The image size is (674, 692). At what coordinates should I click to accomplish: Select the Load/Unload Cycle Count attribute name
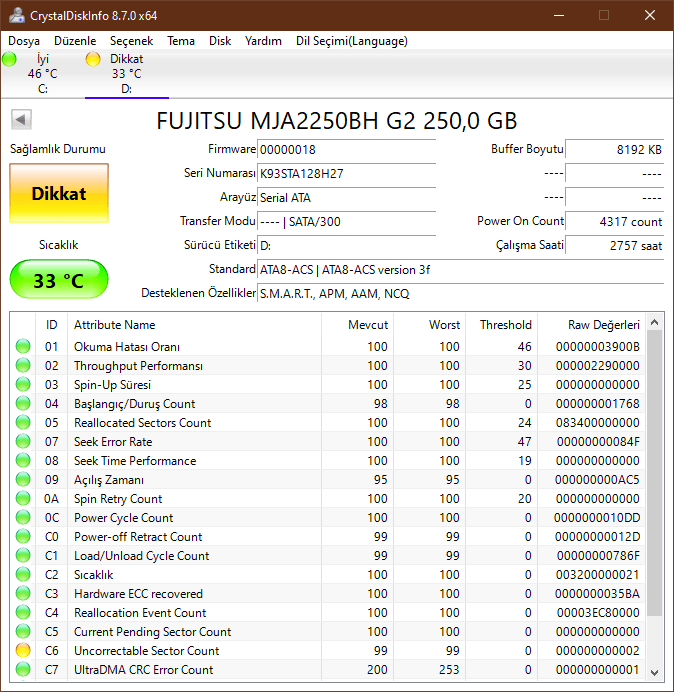click(141, 556)
